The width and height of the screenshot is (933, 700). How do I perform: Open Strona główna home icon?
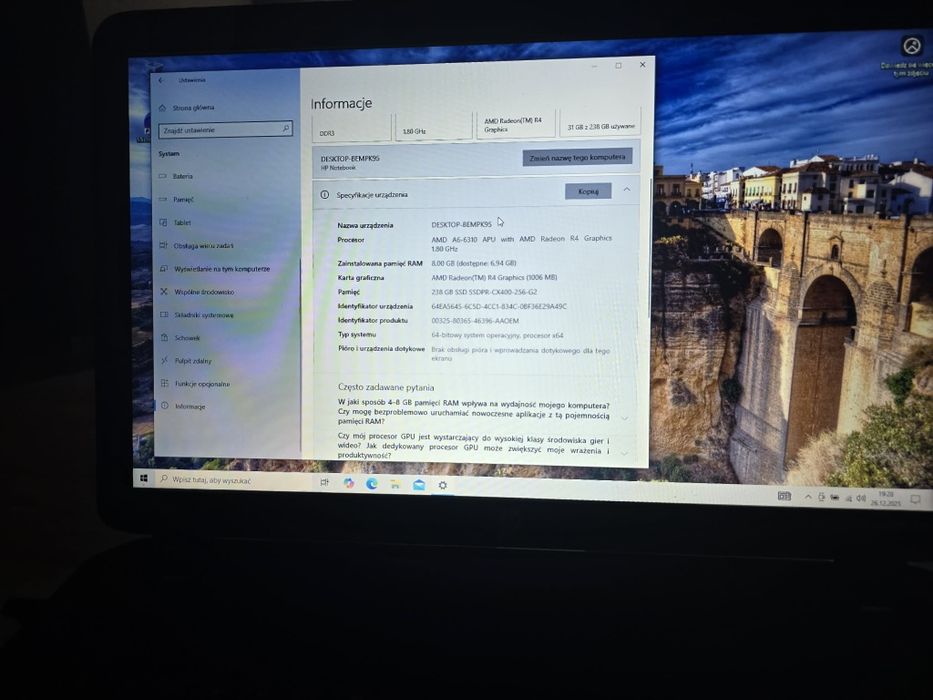[162, 108]
